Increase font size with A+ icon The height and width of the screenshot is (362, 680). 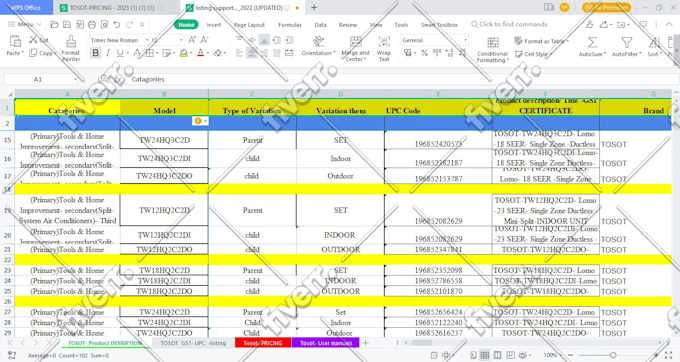pyautogui.click(x=192, y=40)
